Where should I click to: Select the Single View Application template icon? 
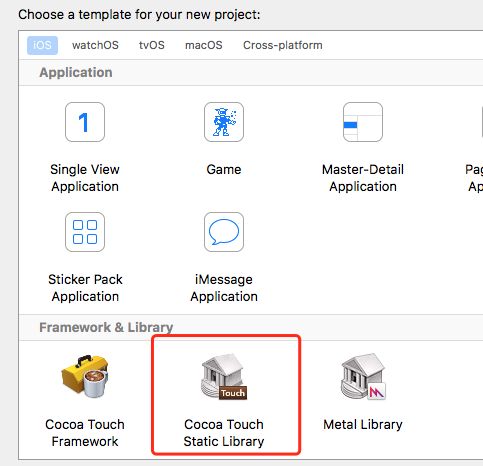(85, 122)
